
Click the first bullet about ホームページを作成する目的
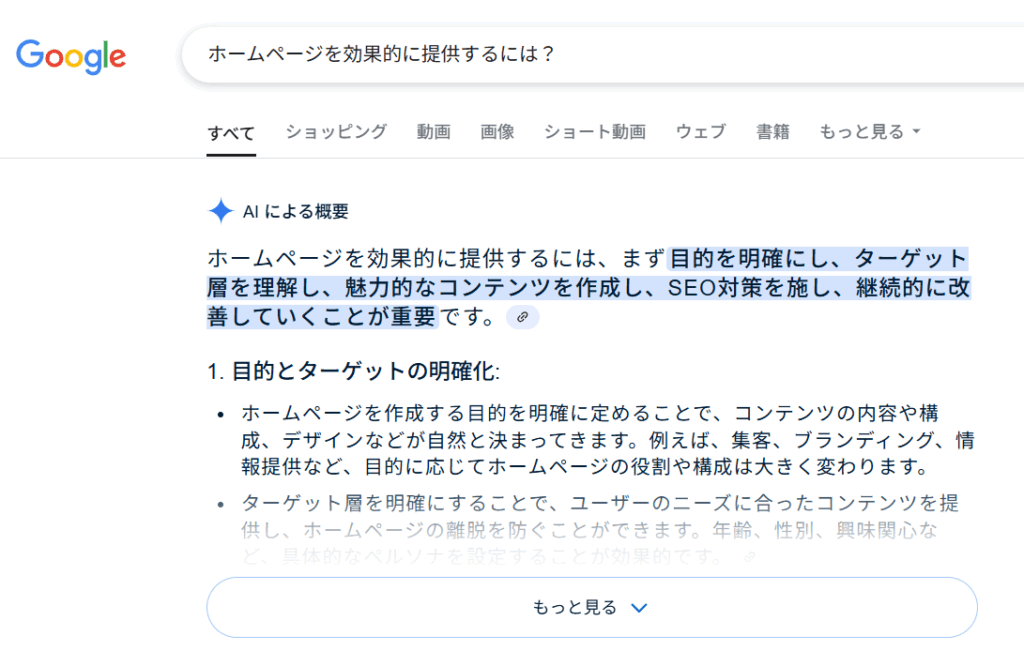click(607, 439)
